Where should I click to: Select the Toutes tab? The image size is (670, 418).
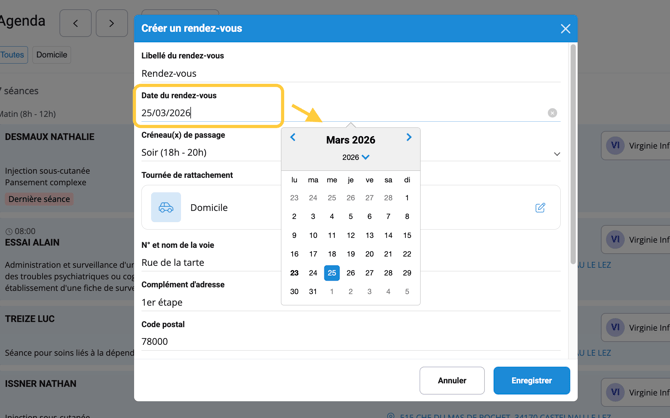(x=12, y=55)
